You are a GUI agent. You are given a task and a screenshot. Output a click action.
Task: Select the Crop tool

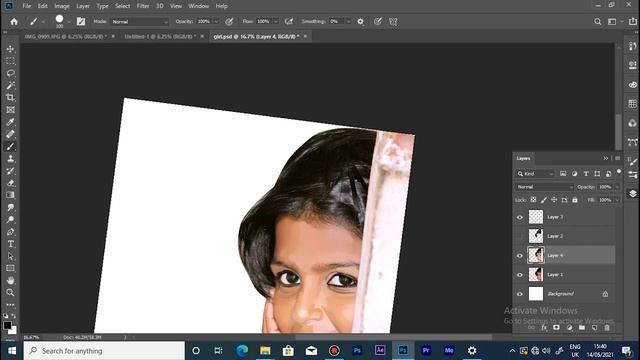click(x=11, y=98)
